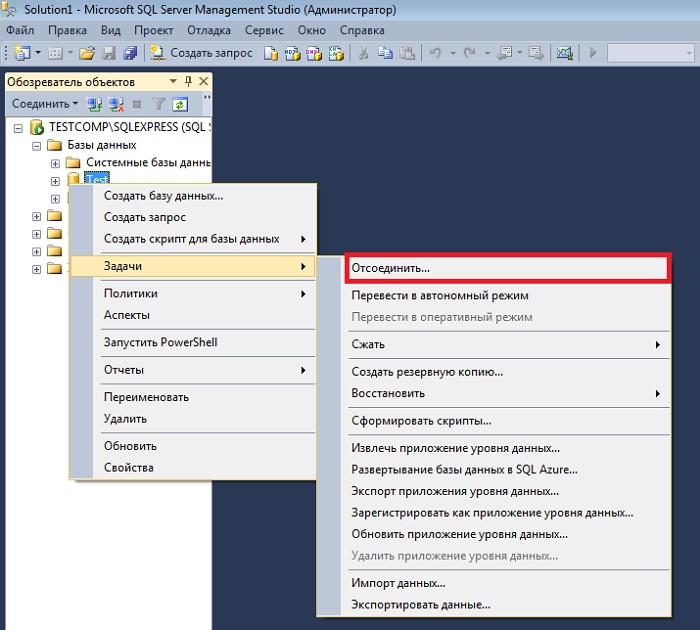This screenshot has width=700, height=630.
Task: Click the New Project toolbar icon
Action: [x=22, y=53]
